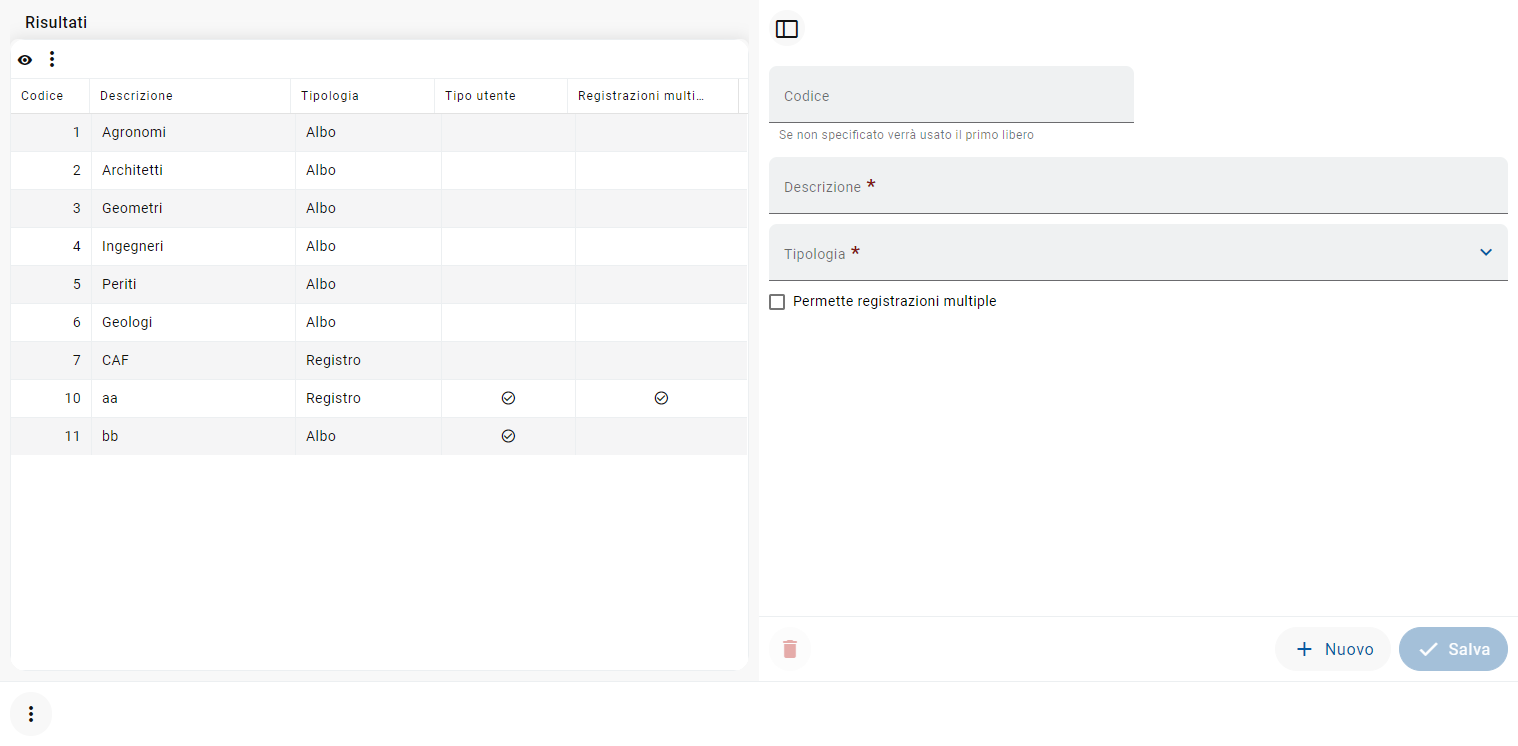Select the Agronomi row
The height and width of the screenshot is (746, 1518).
coord(379,132)
